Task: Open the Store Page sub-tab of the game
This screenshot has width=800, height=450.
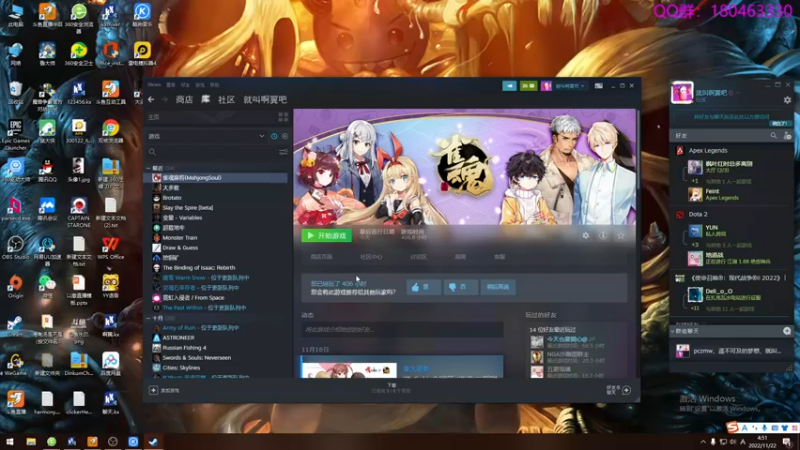Action: coord(321,257)
